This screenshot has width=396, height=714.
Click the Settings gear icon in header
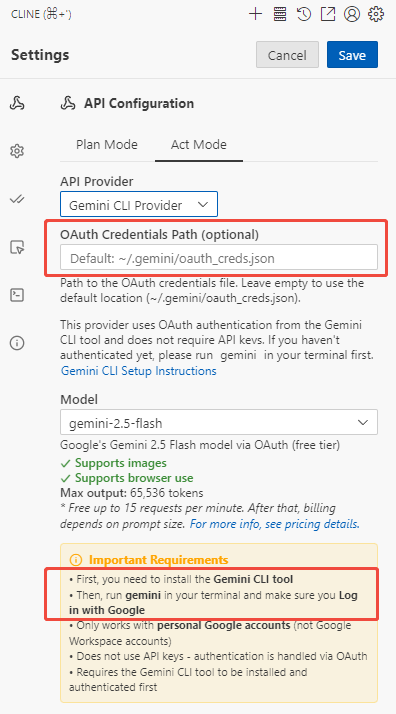(x=376, y=14)
